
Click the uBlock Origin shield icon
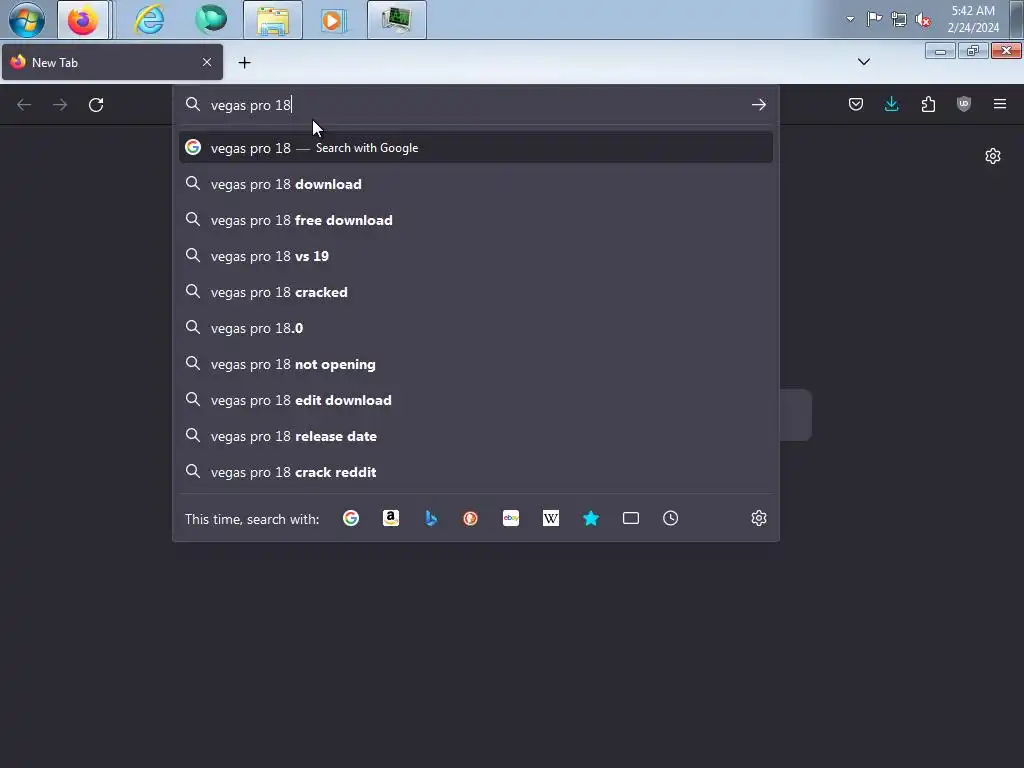(963, 104)
